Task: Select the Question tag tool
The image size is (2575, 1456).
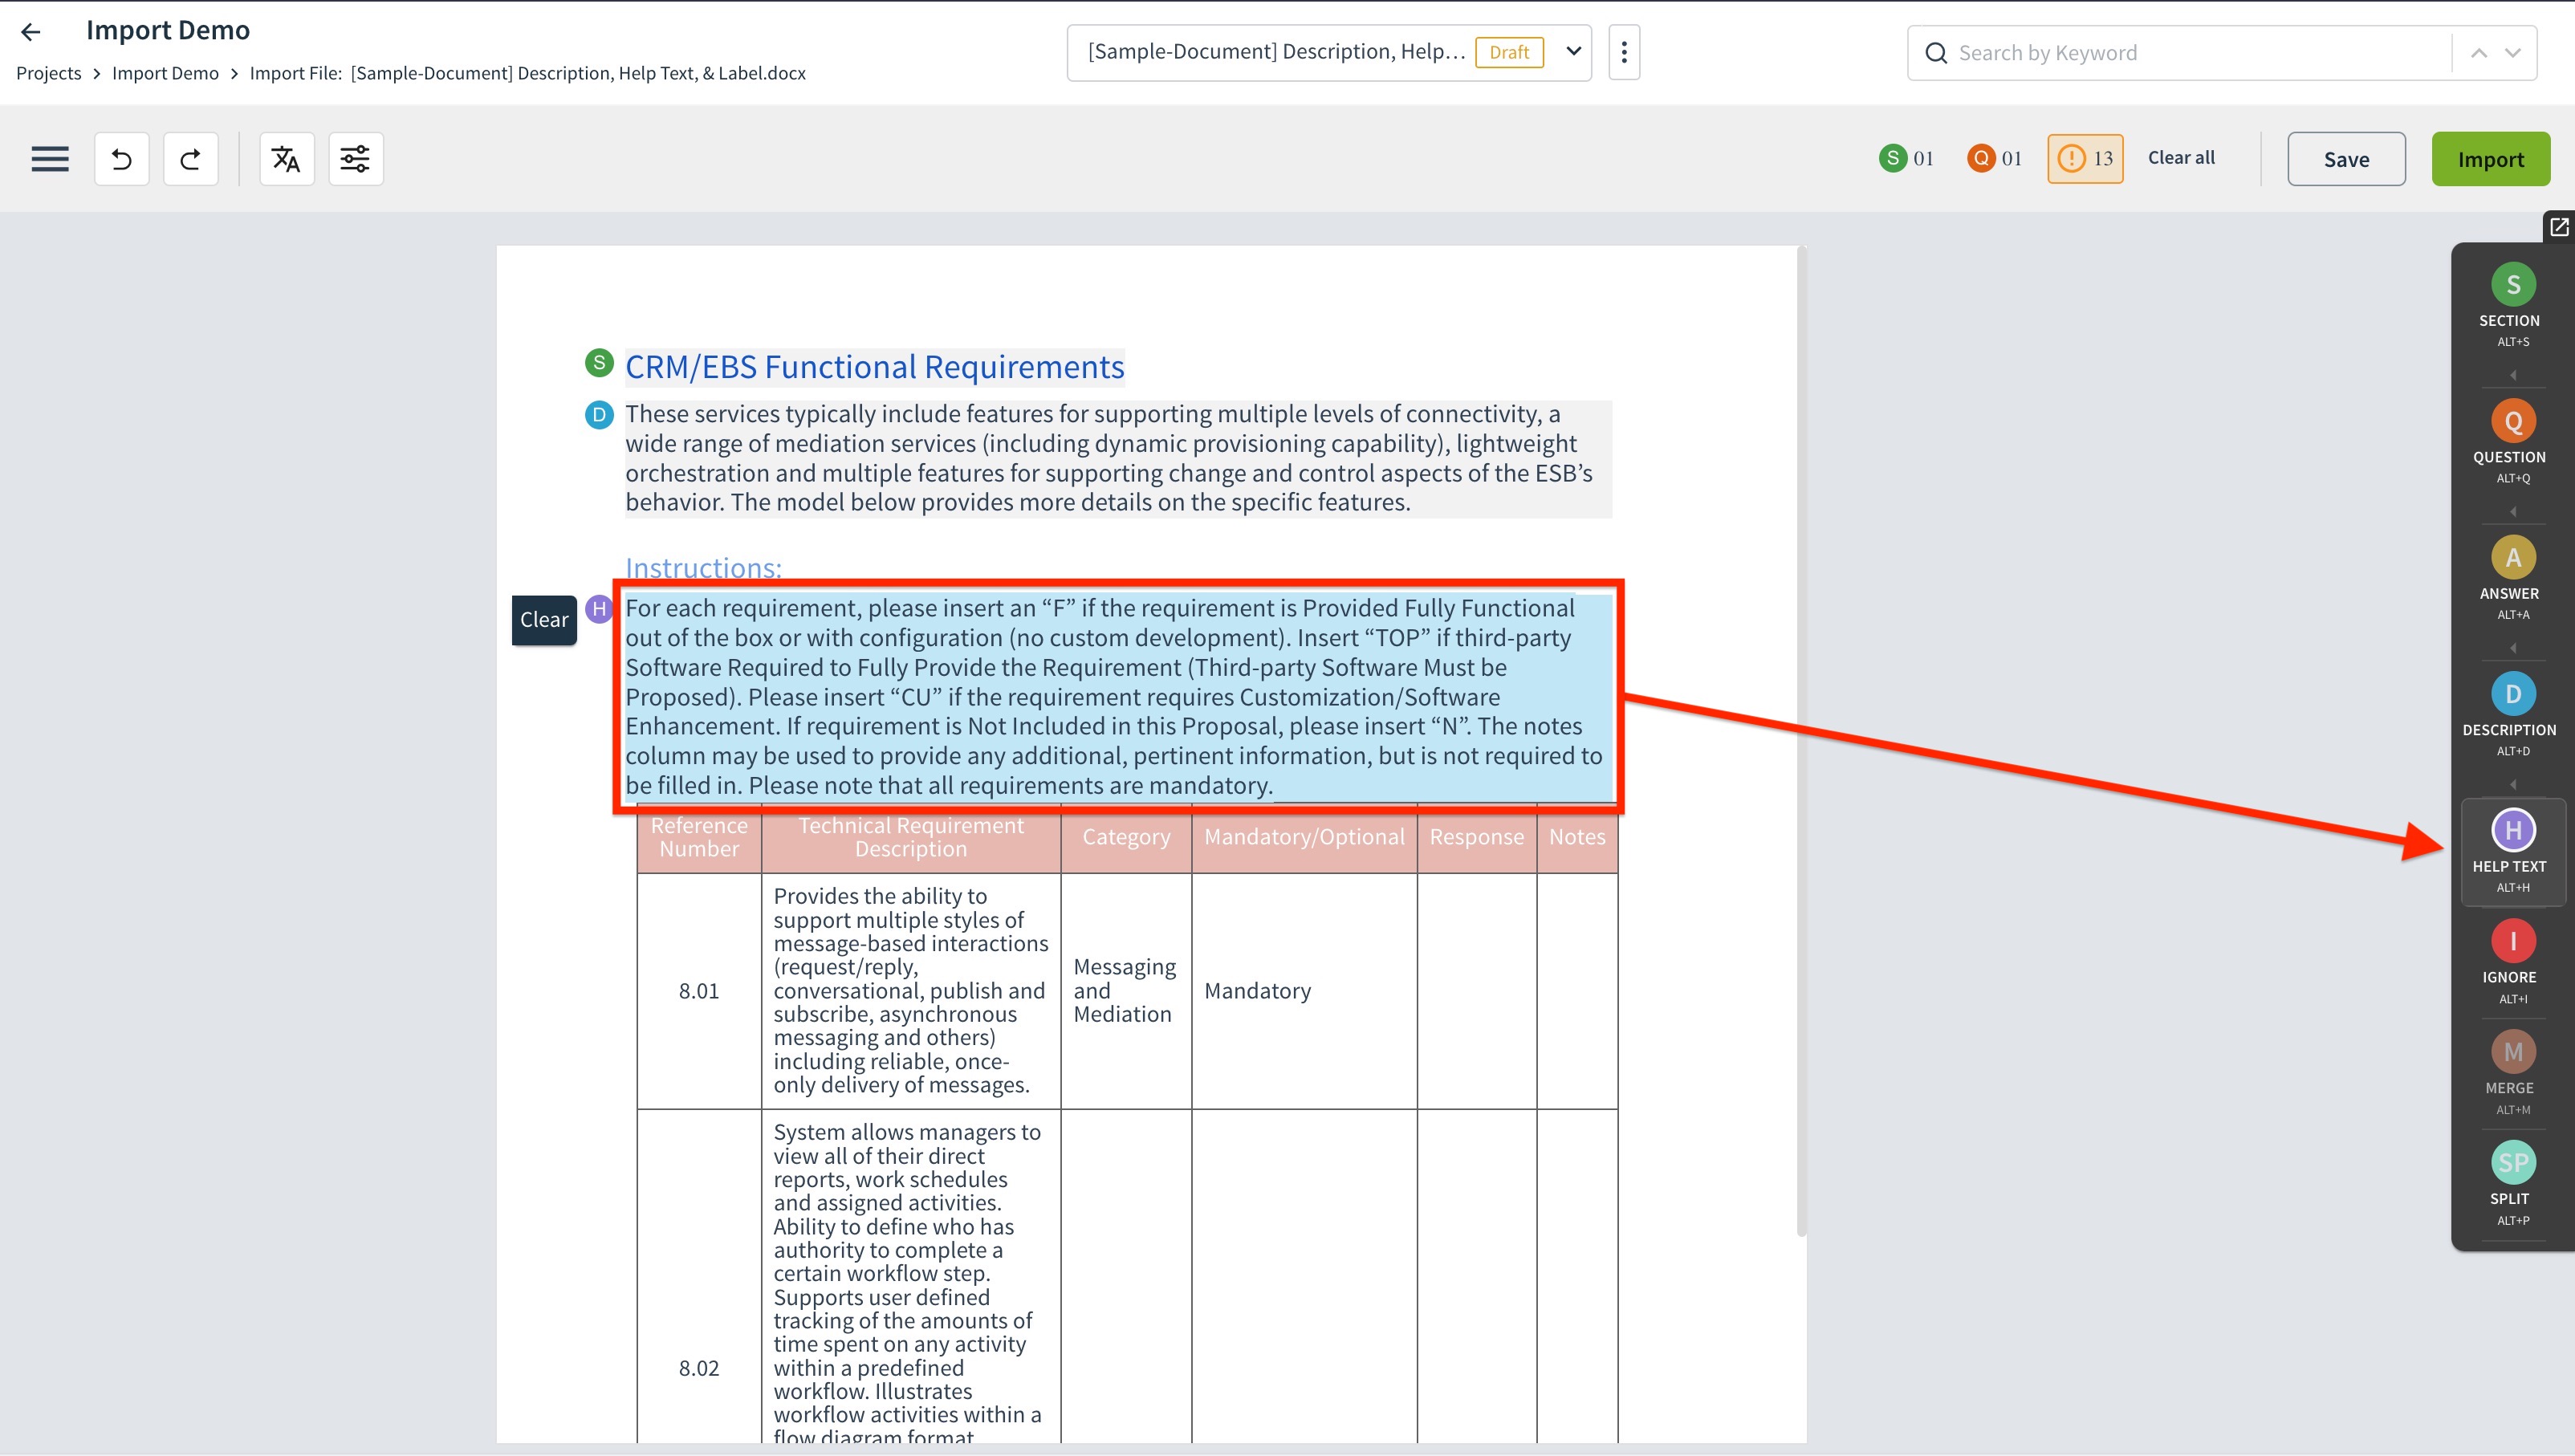Action: (x=2512, y=441)
